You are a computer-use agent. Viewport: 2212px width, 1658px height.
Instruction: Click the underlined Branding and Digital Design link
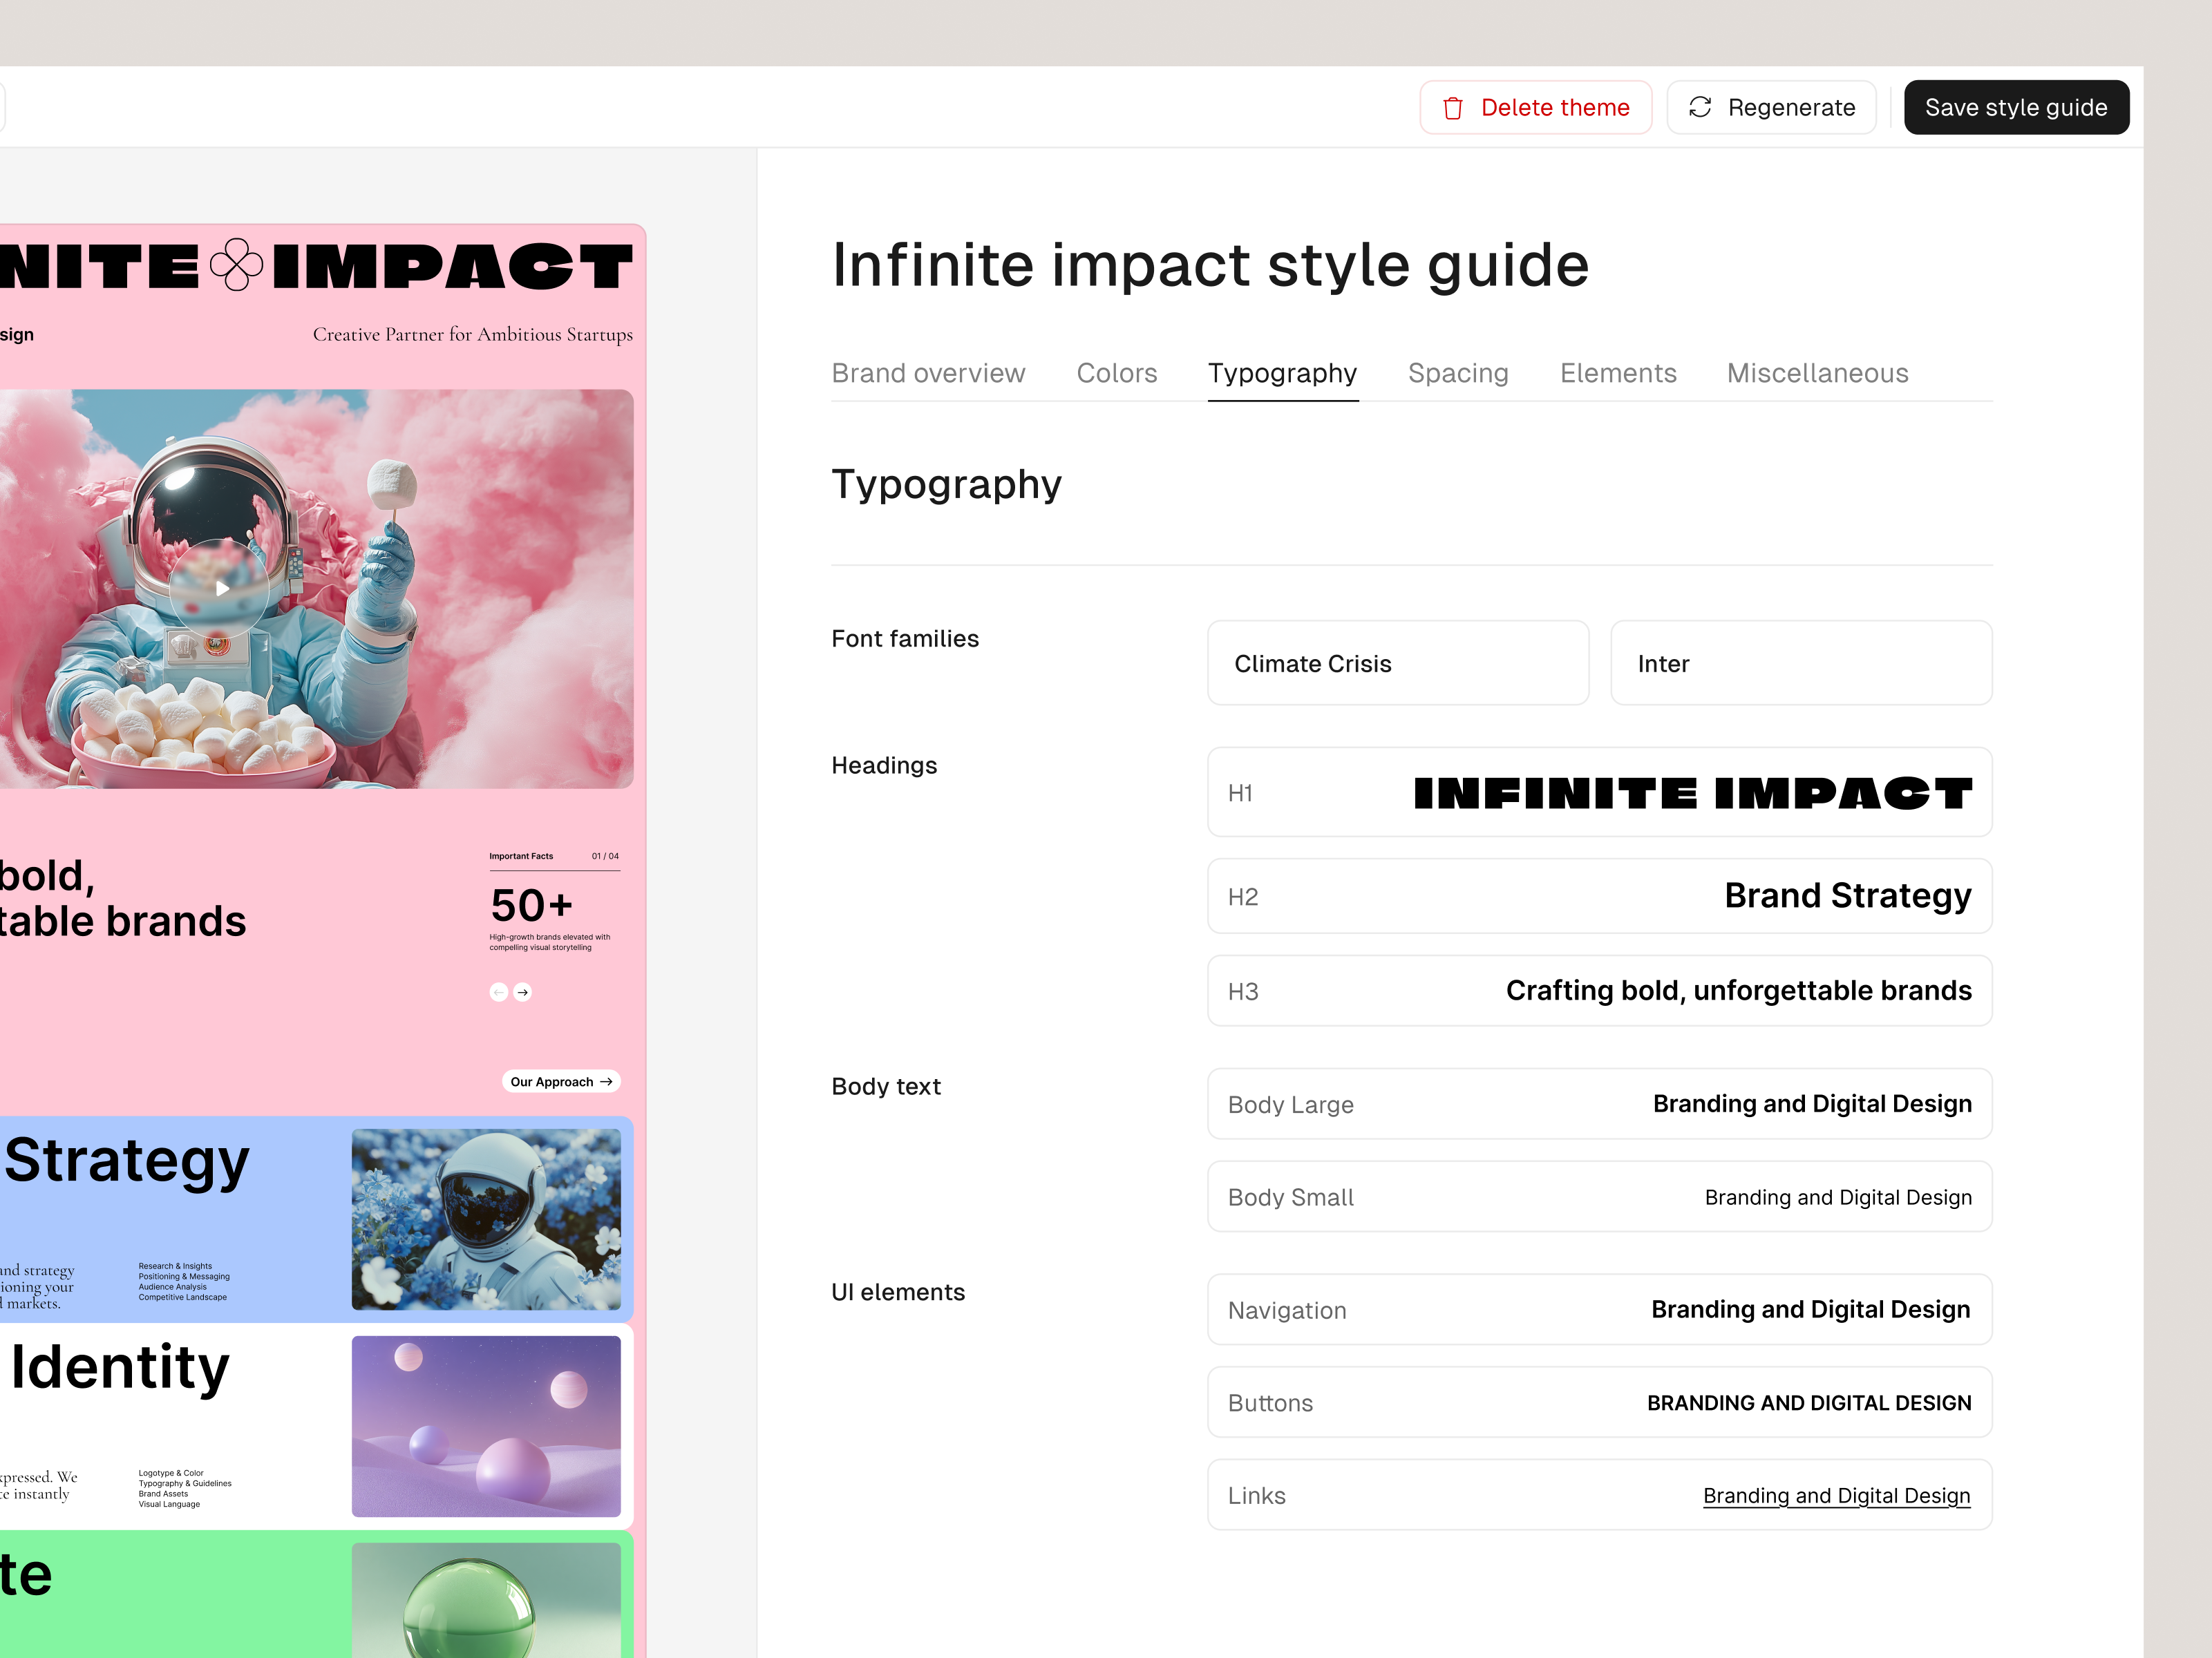[1836, 1496]
